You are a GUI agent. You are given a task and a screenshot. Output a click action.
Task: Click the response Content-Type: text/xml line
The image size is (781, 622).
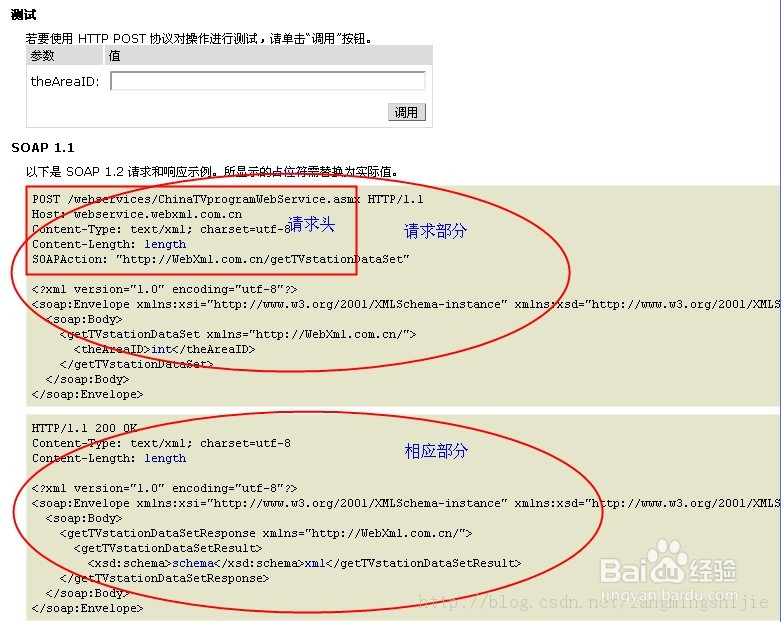[x=161, y=443]
